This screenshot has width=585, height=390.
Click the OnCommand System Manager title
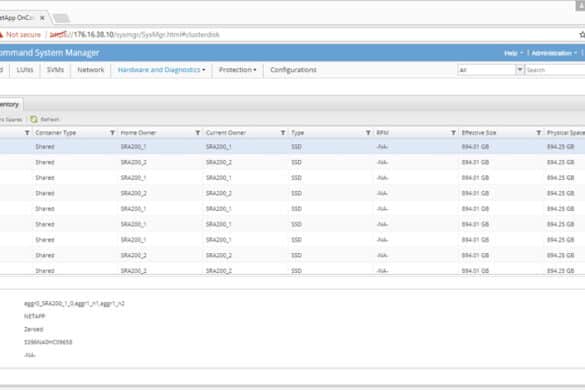[x=50, y=53]
